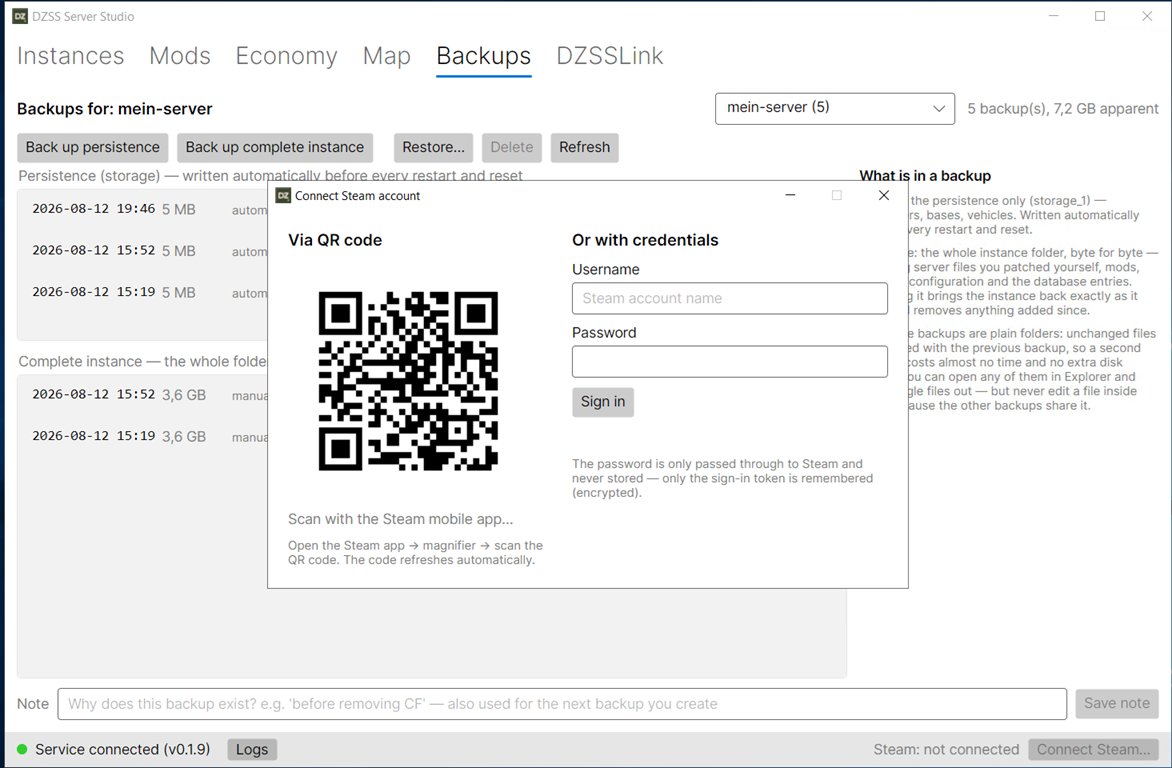Minimize the DZSS Server Studio main window
Image resolution: width=1172 pixels, height=768 pixels.
click(1053, 16)
